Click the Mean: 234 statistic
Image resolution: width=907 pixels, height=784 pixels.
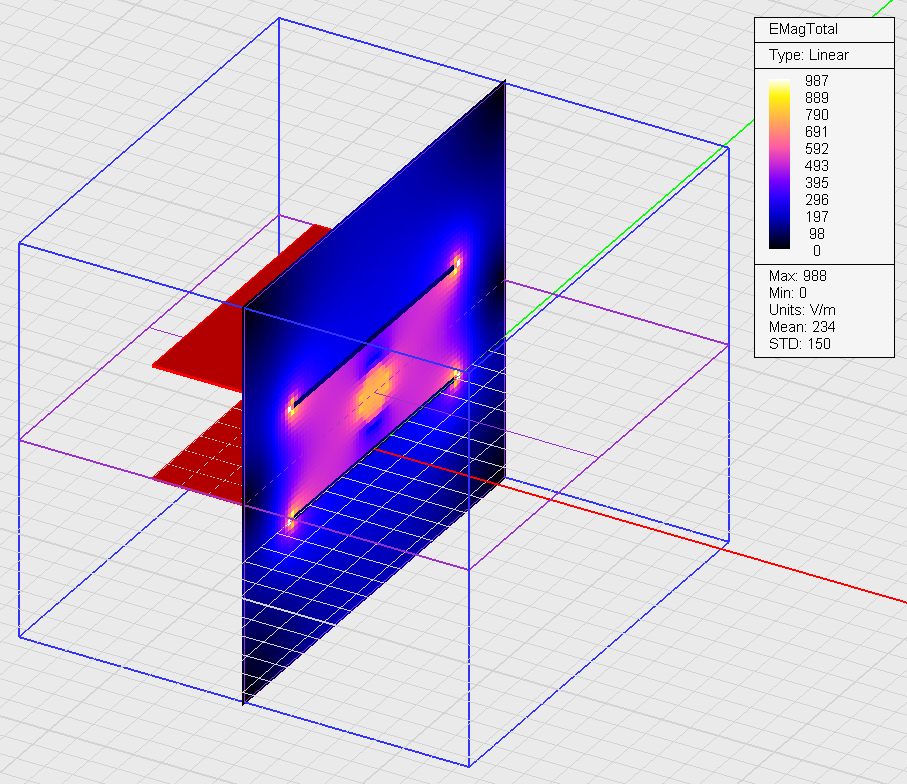pyautogui.click(x=802, y=327)
